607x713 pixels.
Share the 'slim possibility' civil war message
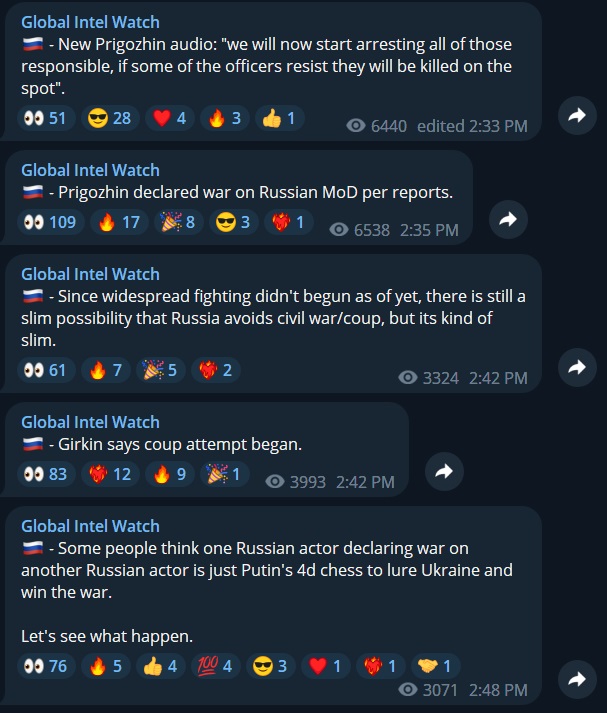click(x=577, y=367)
